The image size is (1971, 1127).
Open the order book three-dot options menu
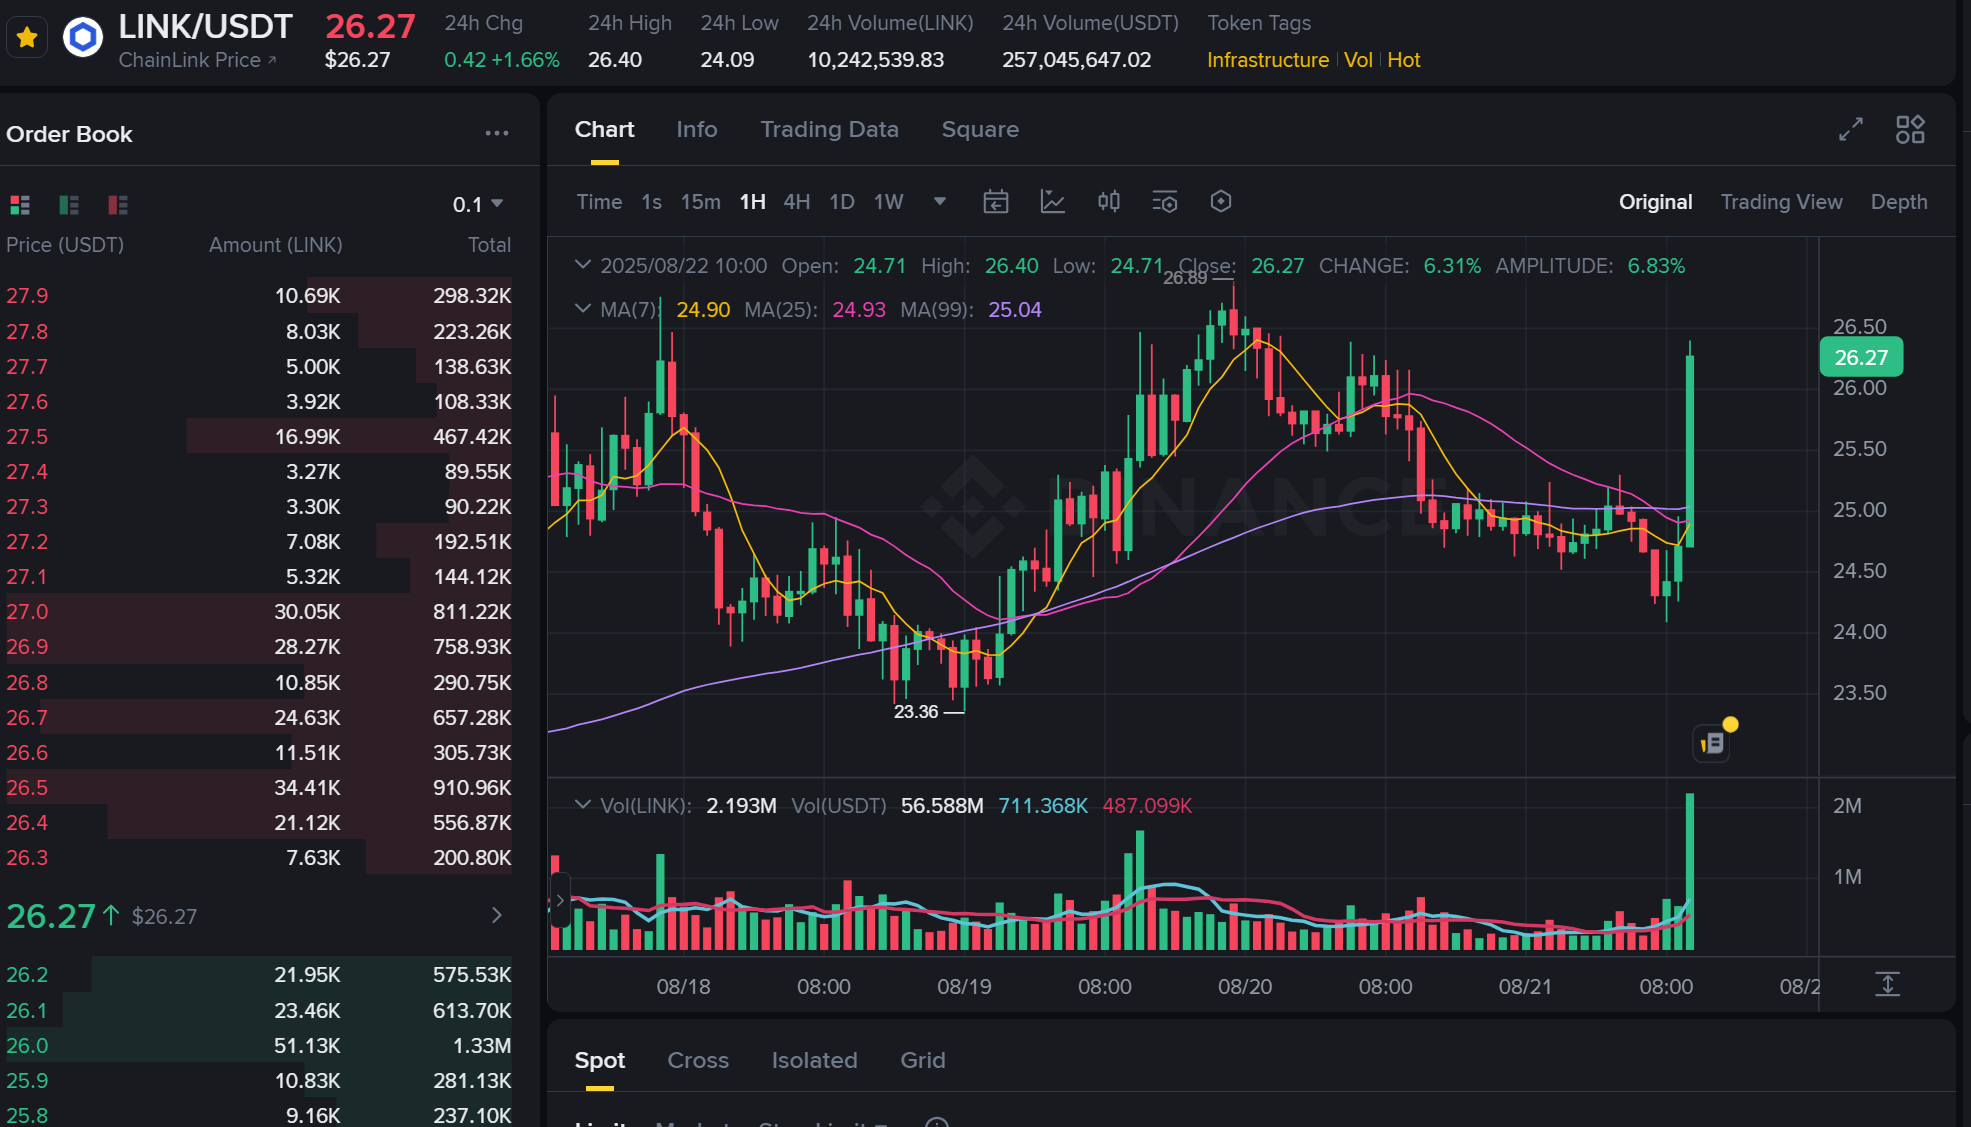[496, 133]
